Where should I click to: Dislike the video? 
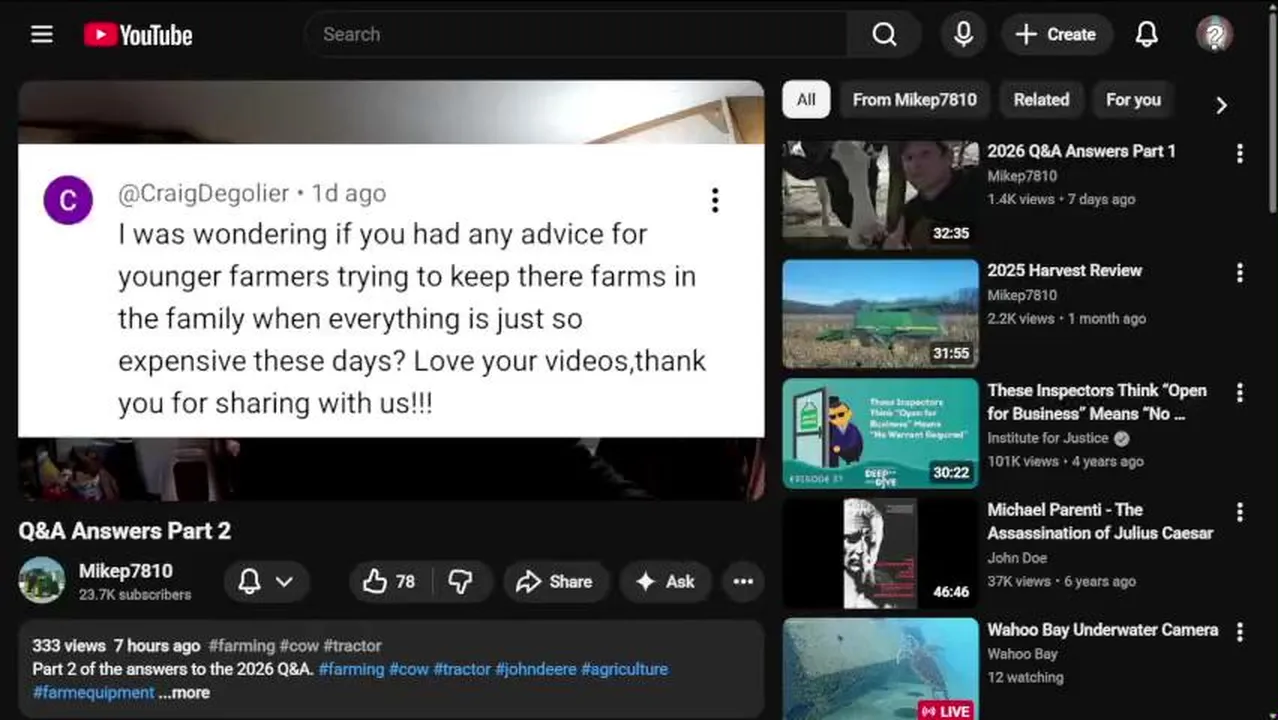(460, 582)
